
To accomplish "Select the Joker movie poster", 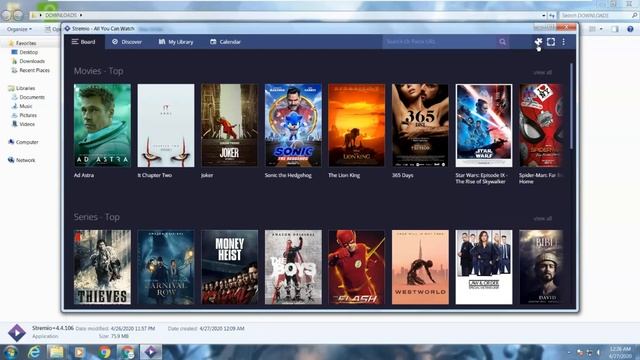I will tap(229, 125).
